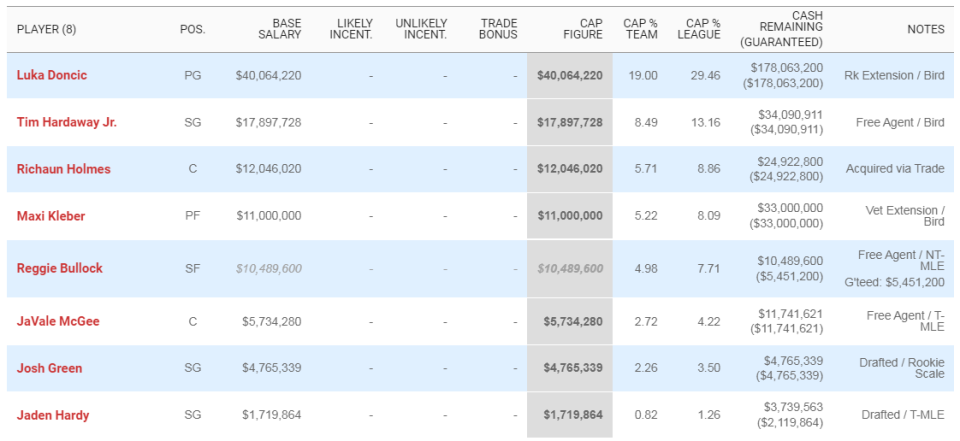Select Maxi Kleber's name

click(x=51, y=216)
